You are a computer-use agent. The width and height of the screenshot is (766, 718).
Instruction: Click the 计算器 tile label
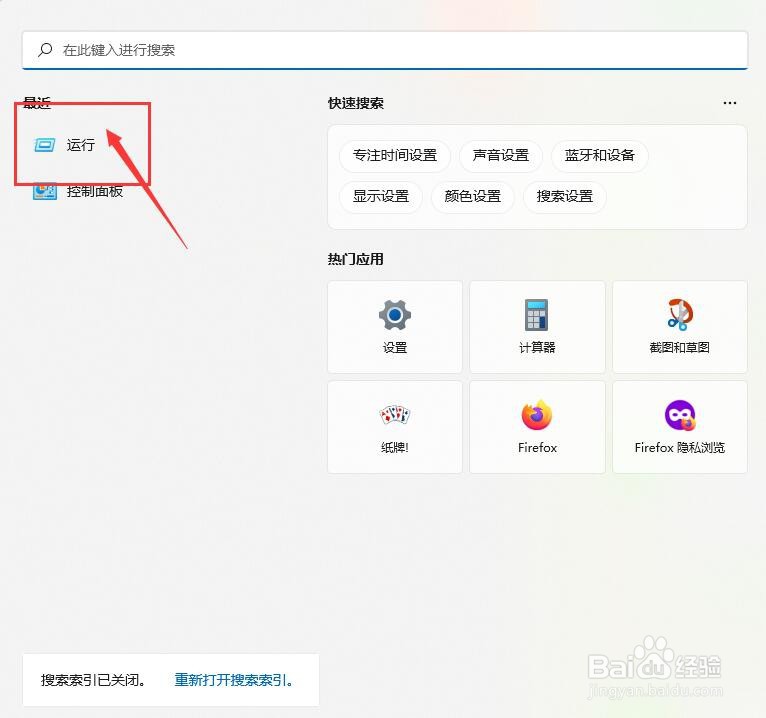pos(537,348)
